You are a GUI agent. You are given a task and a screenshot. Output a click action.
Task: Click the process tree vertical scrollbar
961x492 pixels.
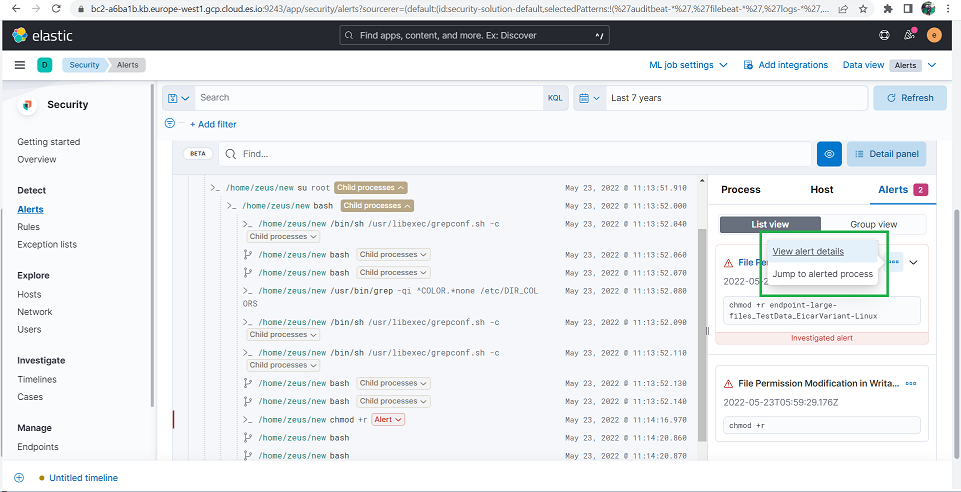702,334
